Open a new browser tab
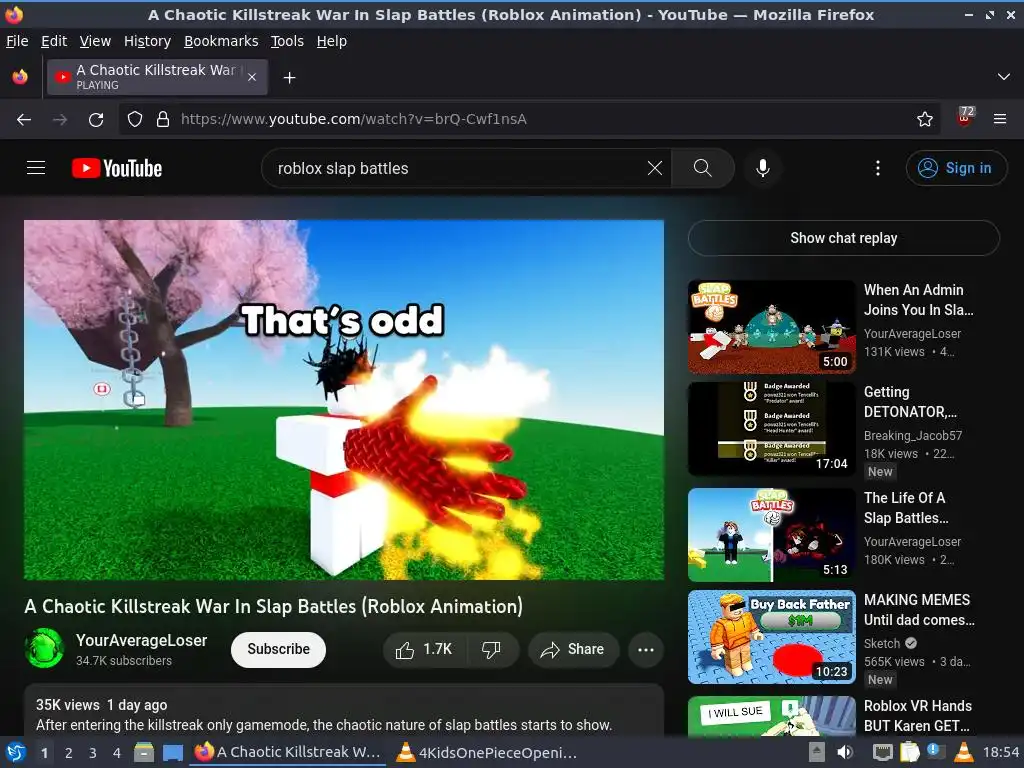Screen dimensions: 1024x768 click(x=289, y=78)
